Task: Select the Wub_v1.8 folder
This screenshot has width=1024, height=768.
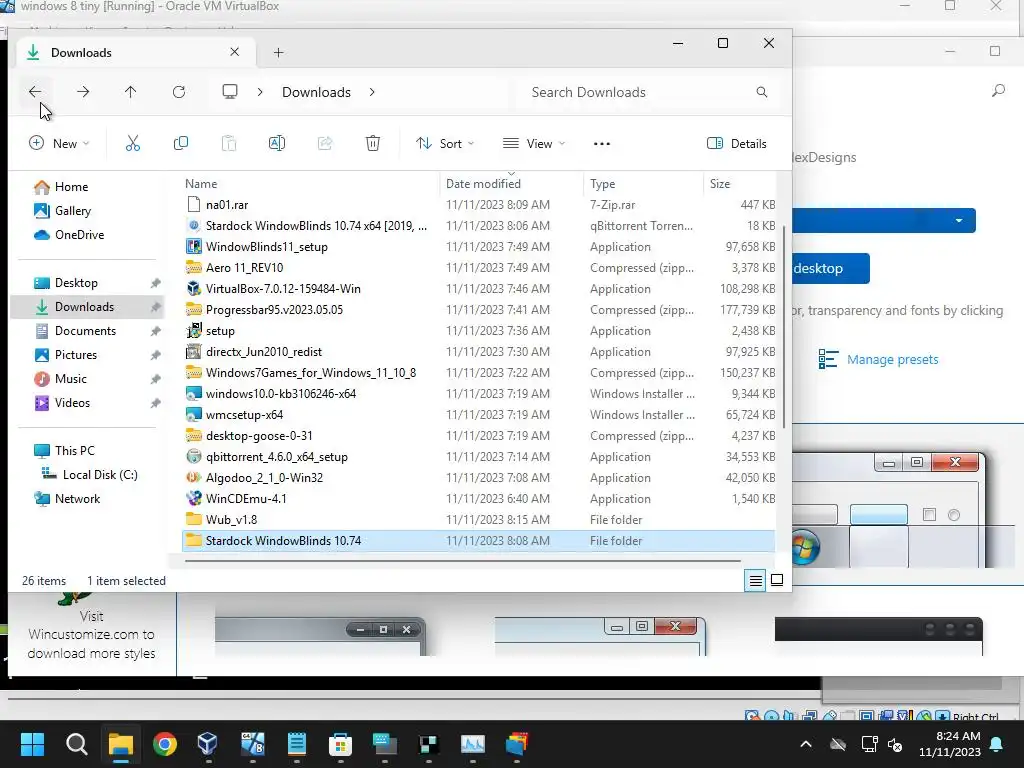Action: click(x=479, y=520)
